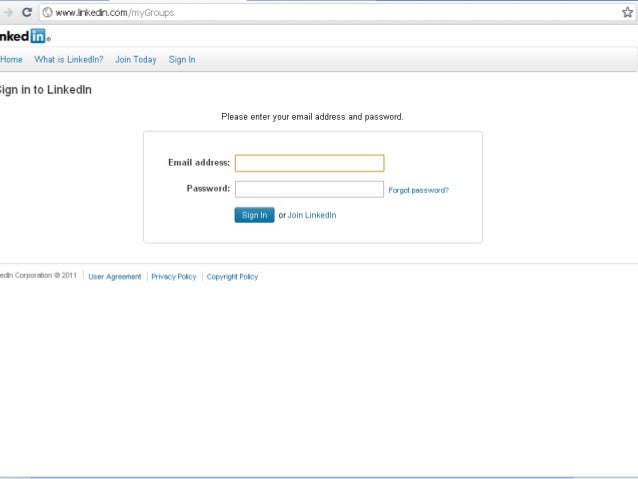
Task: Bookmark this page with the star icon
Action: point(627,12)
